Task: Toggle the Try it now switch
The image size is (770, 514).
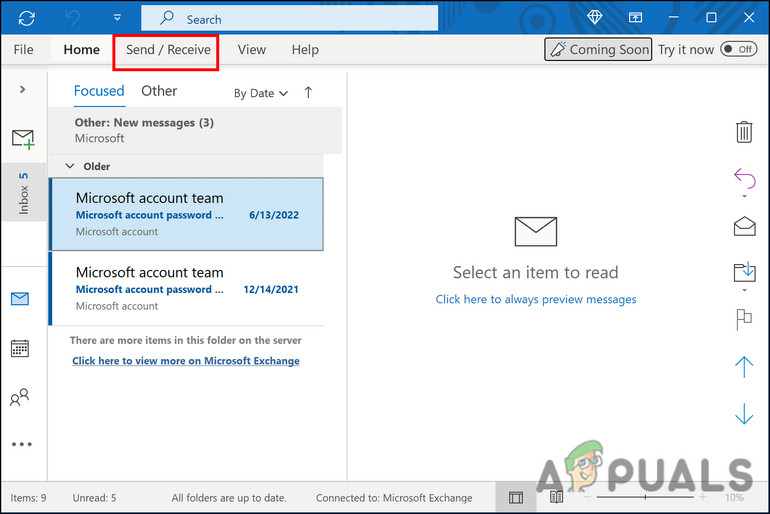Action: [739, 49]
